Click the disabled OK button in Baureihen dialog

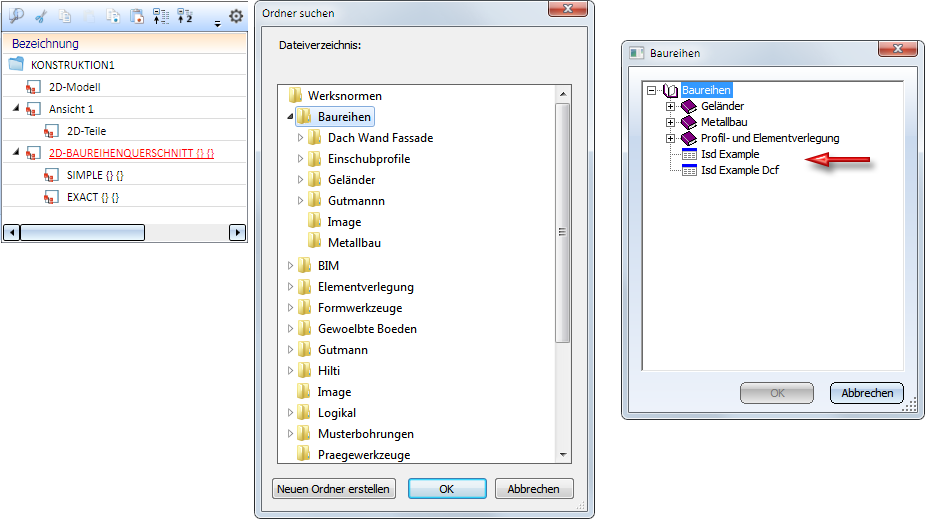(x=777, y=393)
